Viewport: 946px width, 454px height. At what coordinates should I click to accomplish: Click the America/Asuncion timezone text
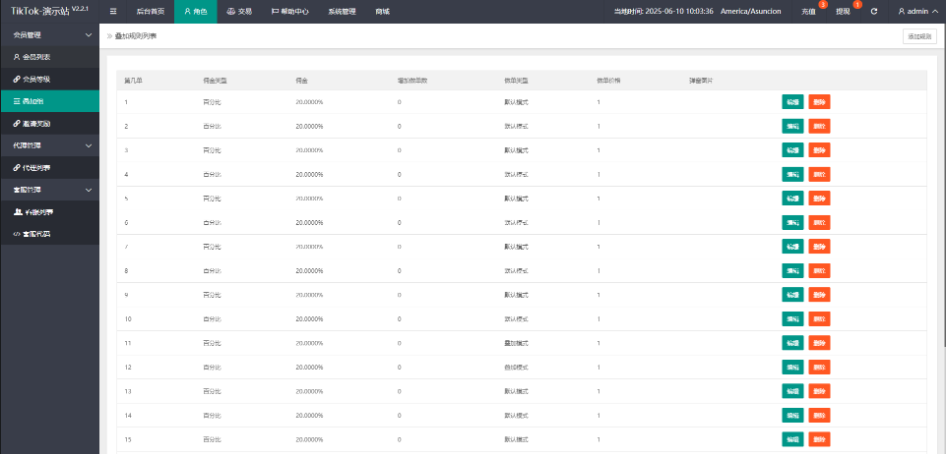click(751, 11)
